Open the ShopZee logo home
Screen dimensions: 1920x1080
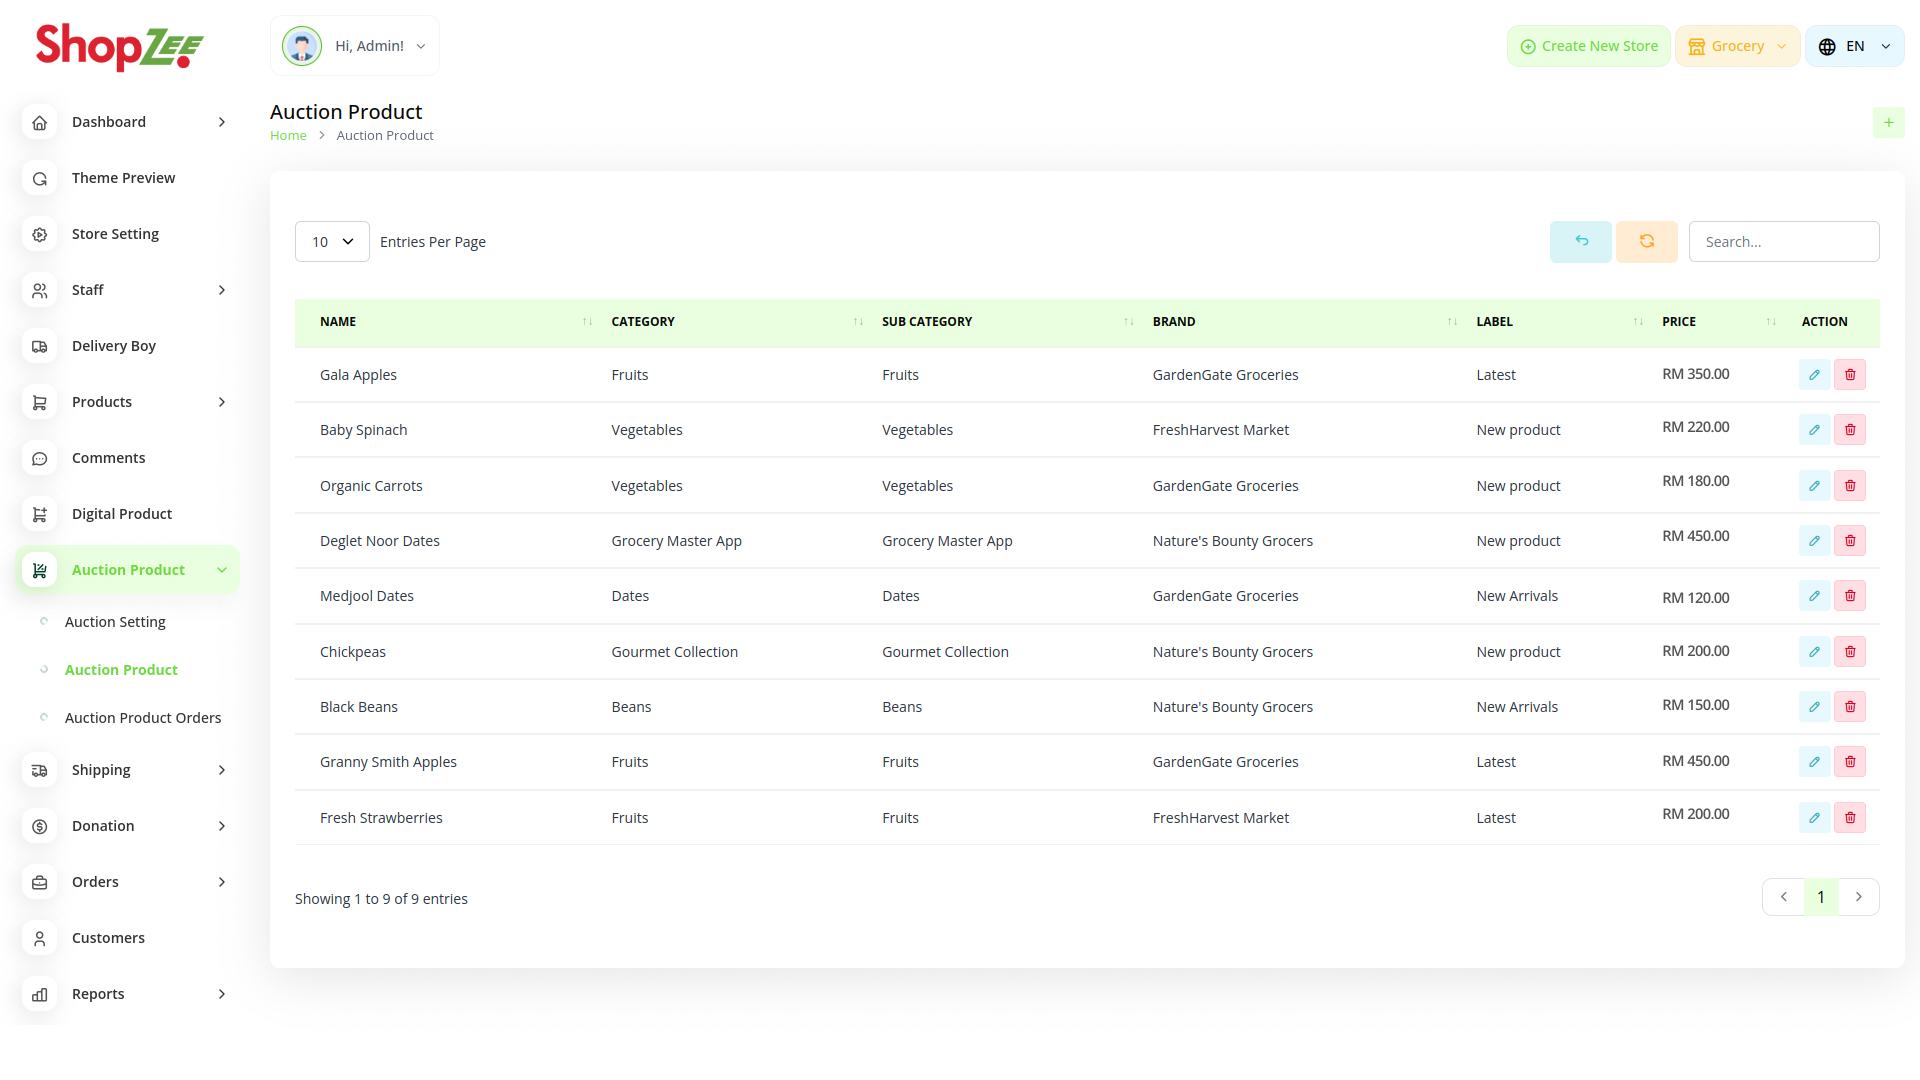click(x=120, y=47)
